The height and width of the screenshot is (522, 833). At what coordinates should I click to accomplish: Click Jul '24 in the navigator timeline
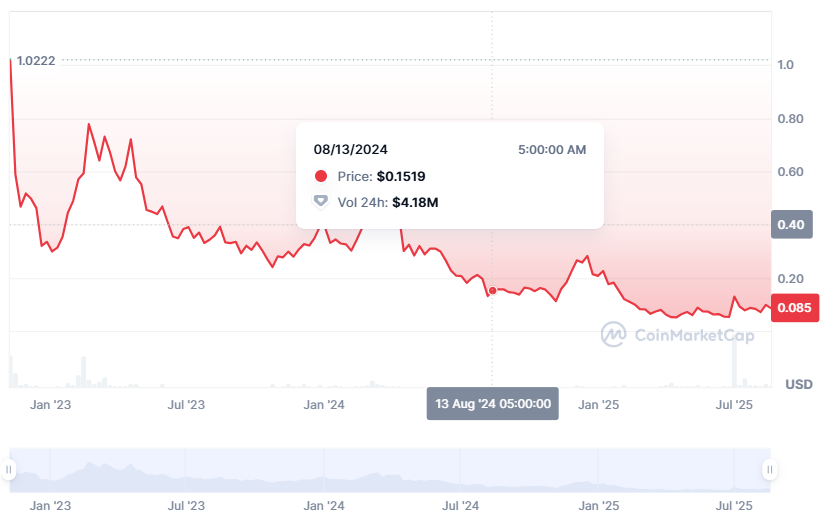460,506
